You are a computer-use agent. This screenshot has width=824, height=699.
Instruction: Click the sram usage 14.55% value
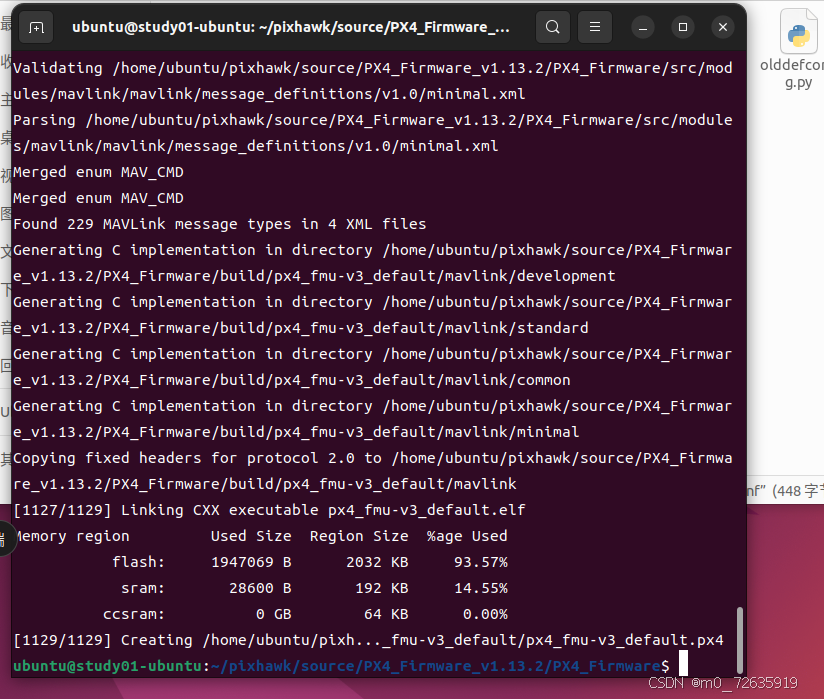pyautogui.click(x=481, y=588)
